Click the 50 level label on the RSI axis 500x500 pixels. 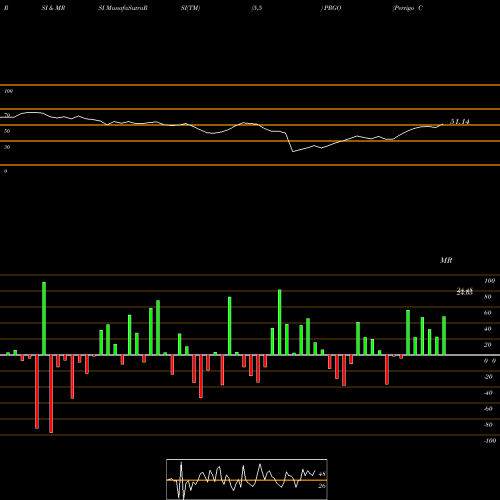(x=7, y=131)
